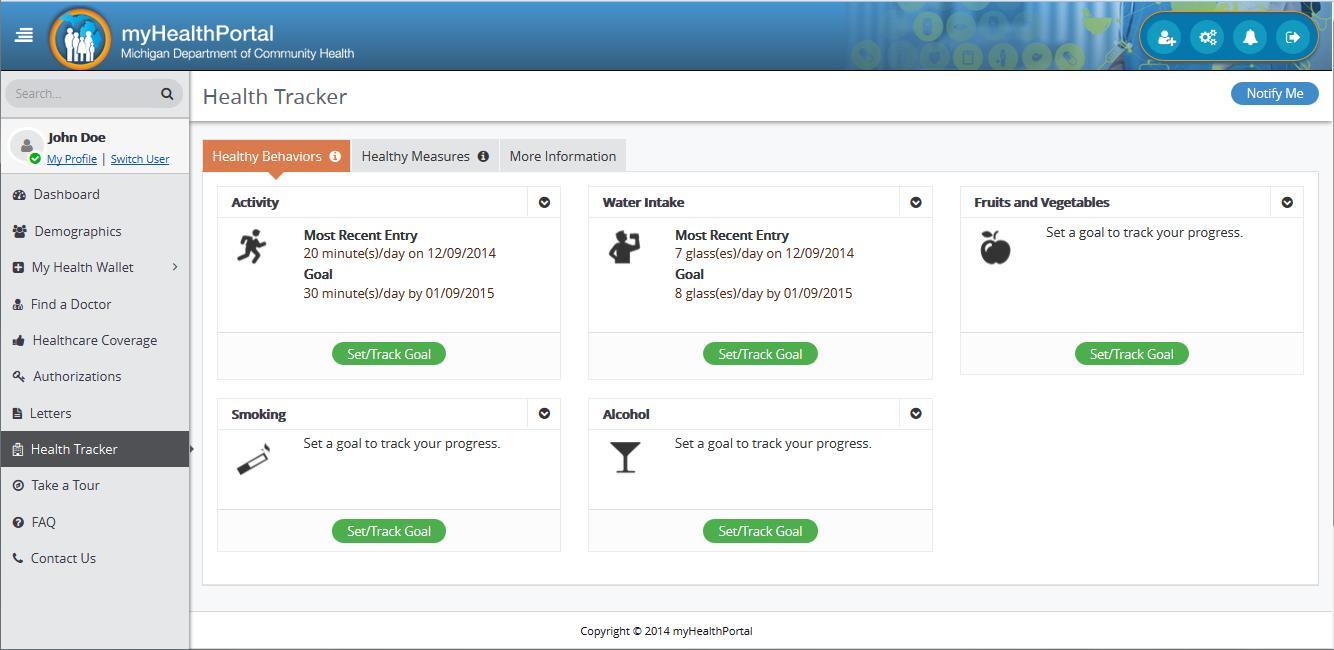Collapse the Water Intake card
Viewport: 1334px width, 650px height.
click(916, 202)
